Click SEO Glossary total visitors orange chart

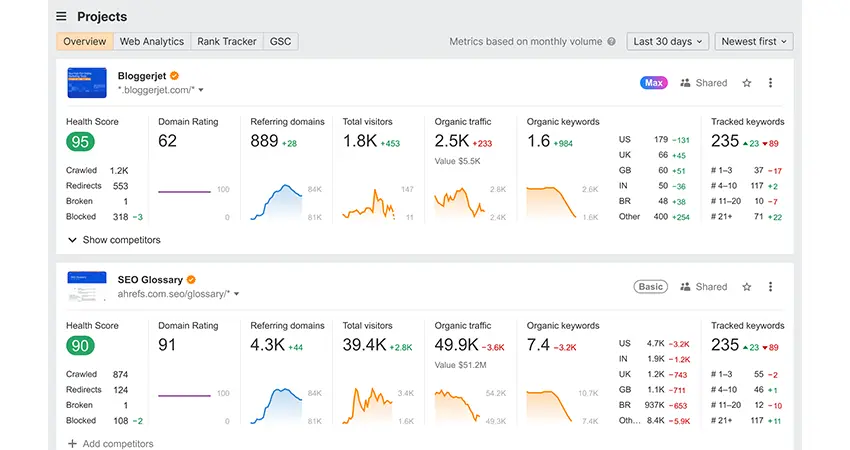[368, 406]
